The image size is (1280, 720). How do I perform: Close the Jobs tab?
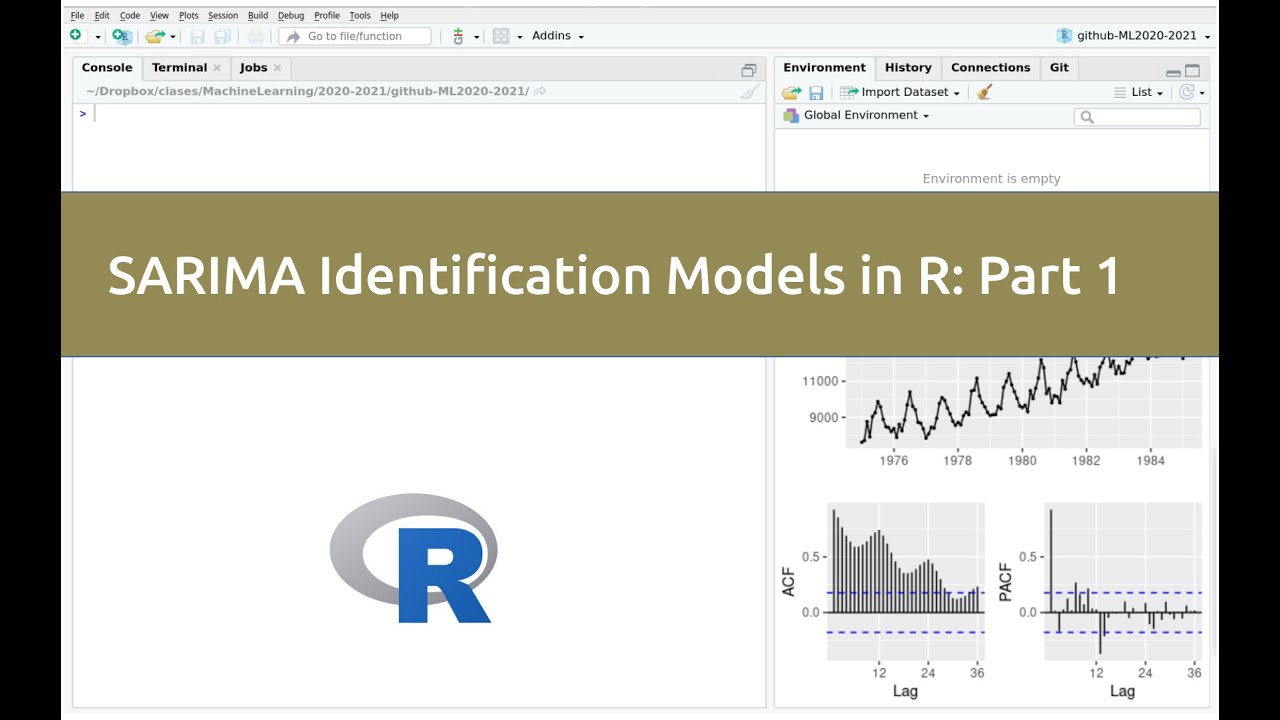point(277,68)
